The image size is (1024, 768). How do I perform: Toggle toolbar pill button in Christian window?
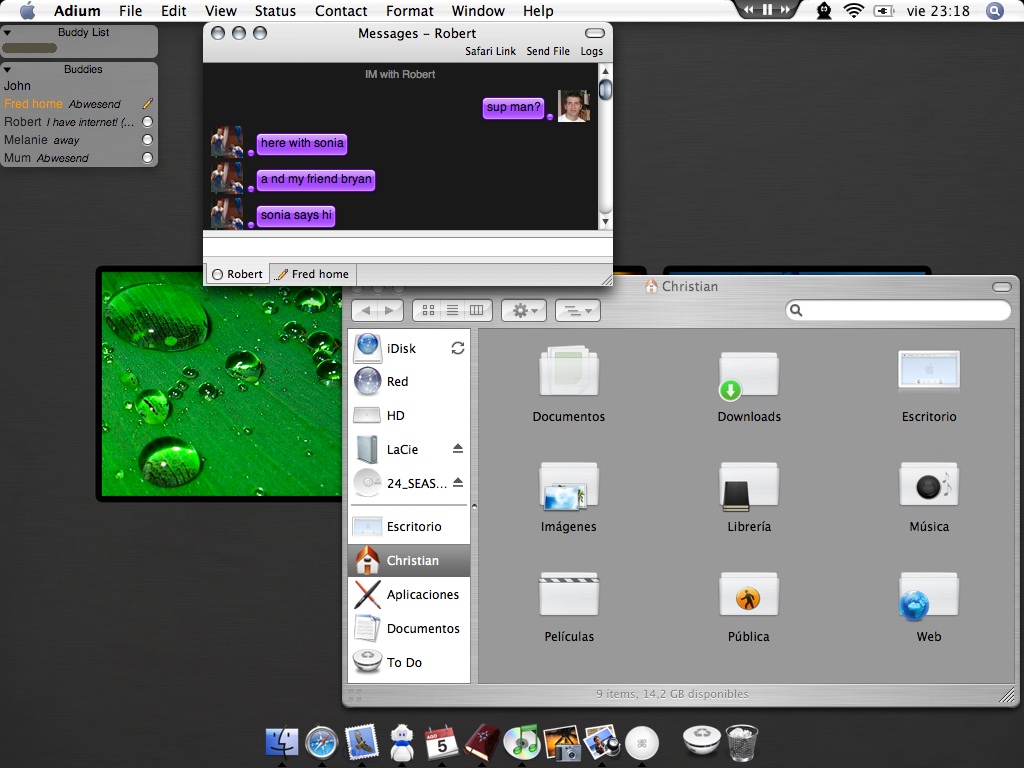point(1002,287)
